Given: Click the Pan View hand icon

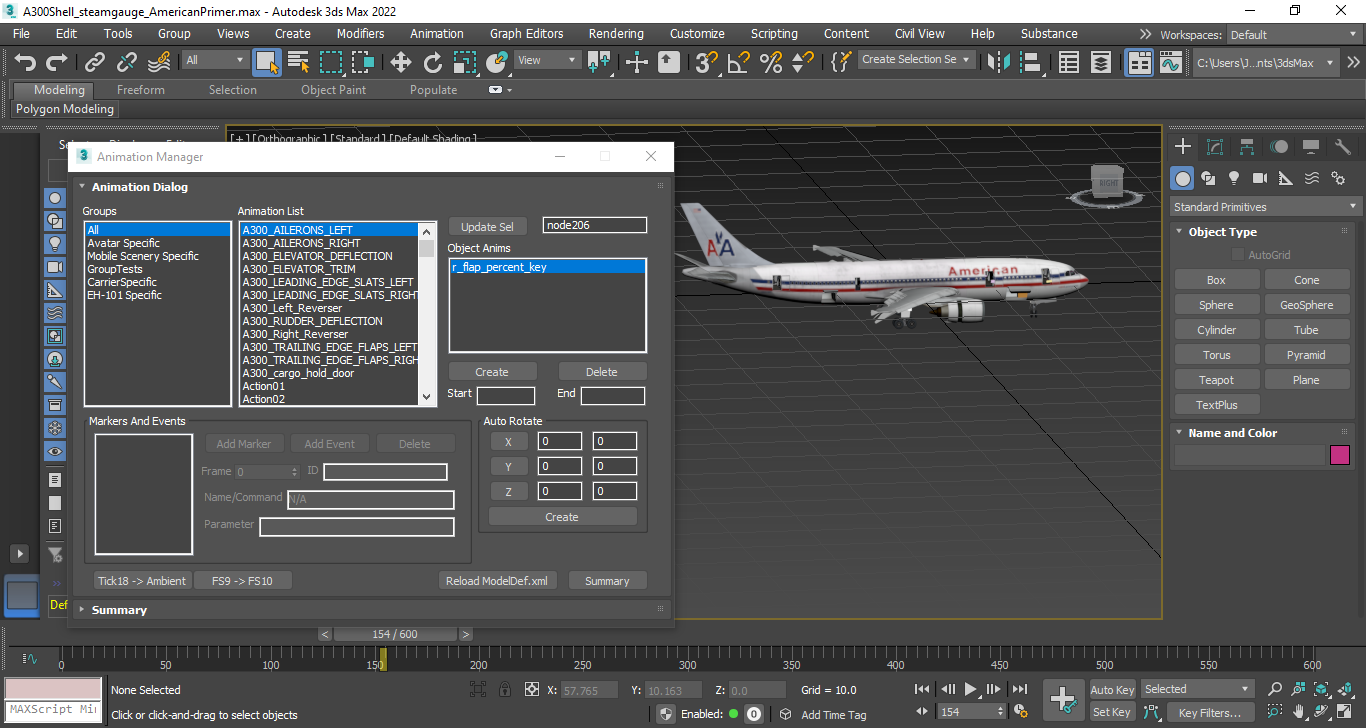Looking at the screenshot, I should tap(1298, 712).
